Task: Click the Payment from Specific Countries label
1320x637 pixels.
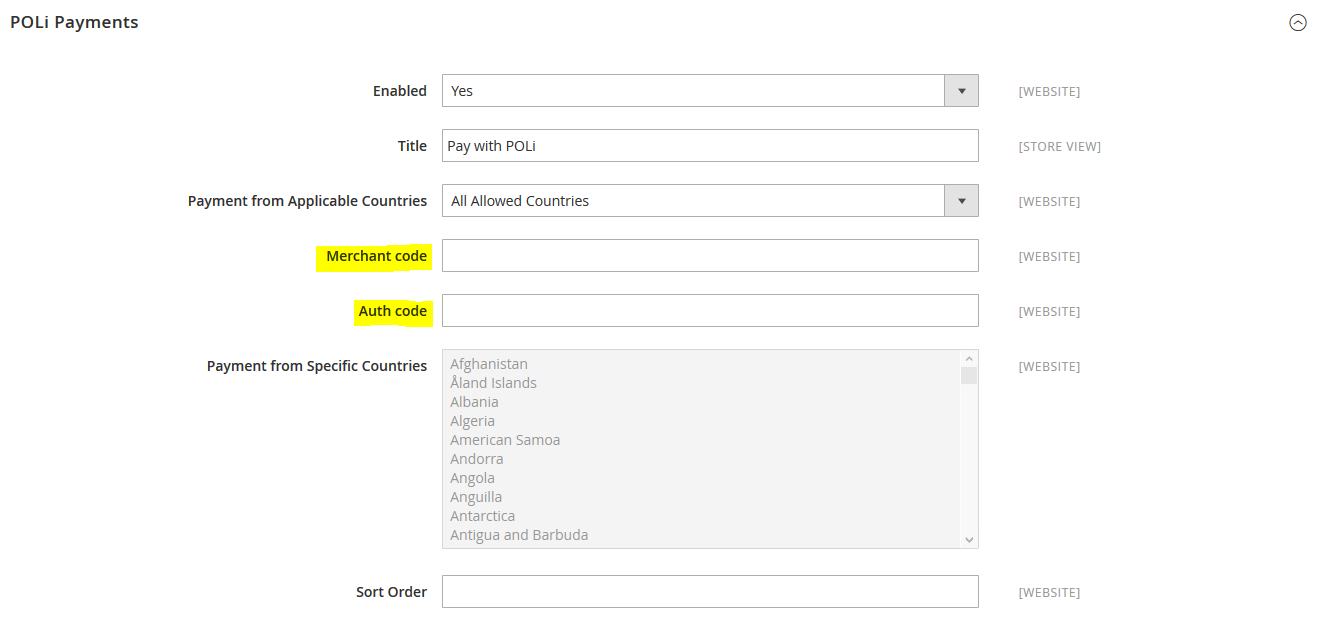Action: coord(317,366)
